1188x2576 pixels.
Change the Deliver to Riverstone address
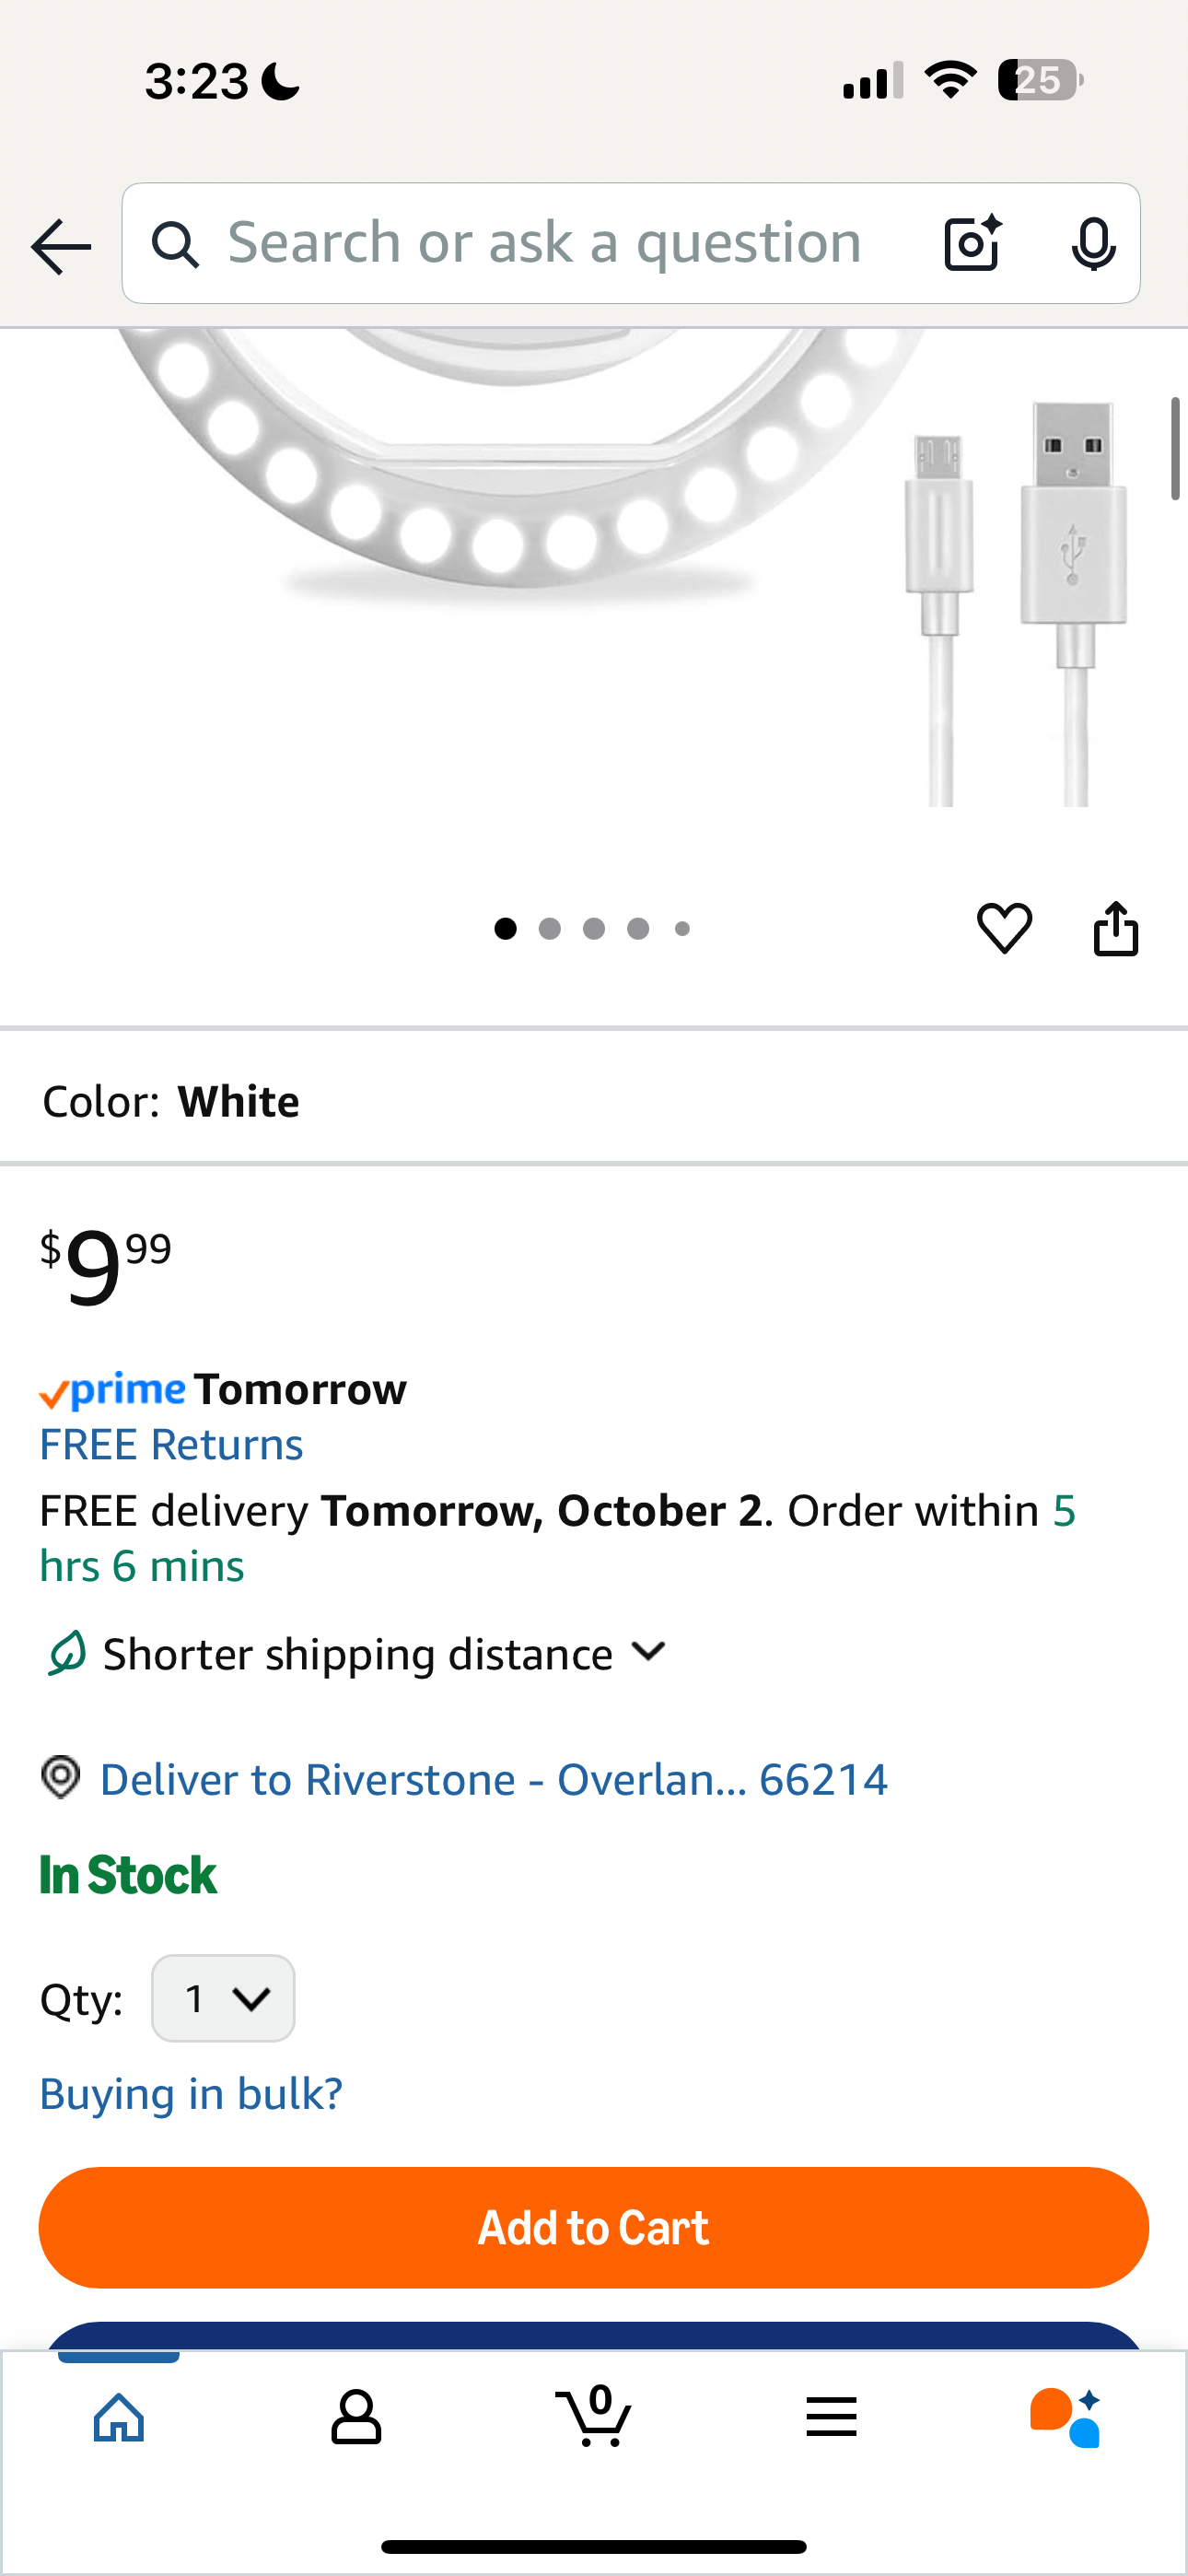coord(493,1780)
